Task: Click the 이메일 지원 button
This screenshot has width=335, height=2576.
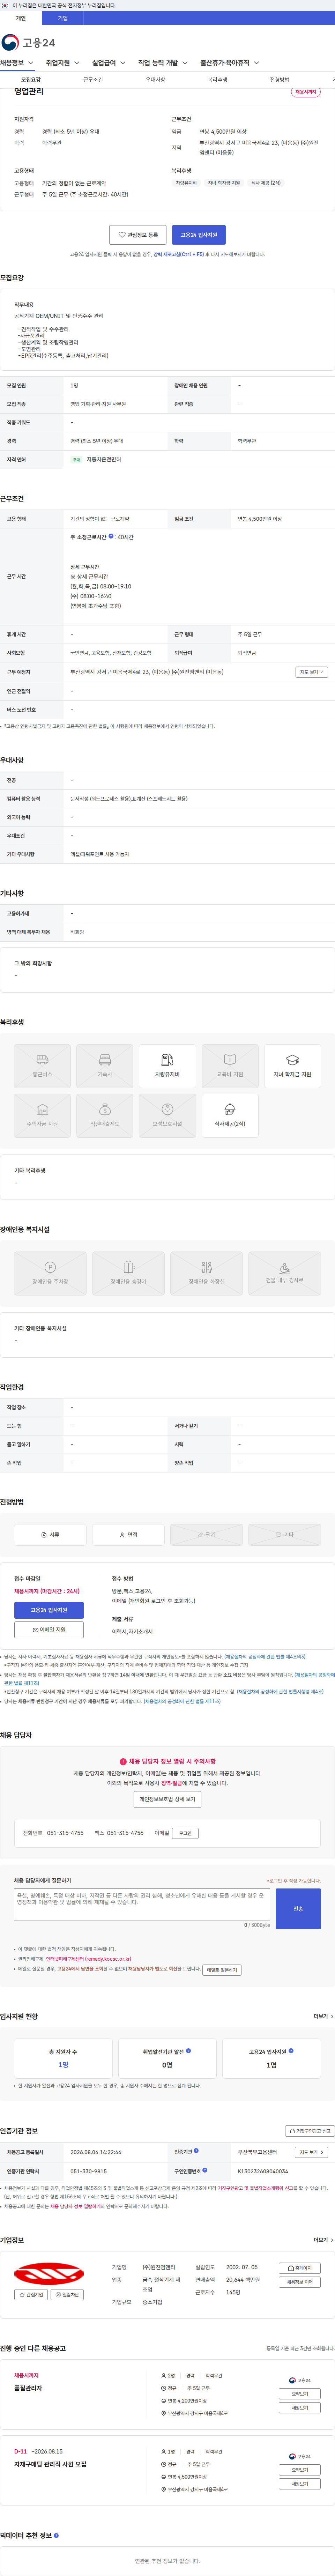Action: (49, 1629)
